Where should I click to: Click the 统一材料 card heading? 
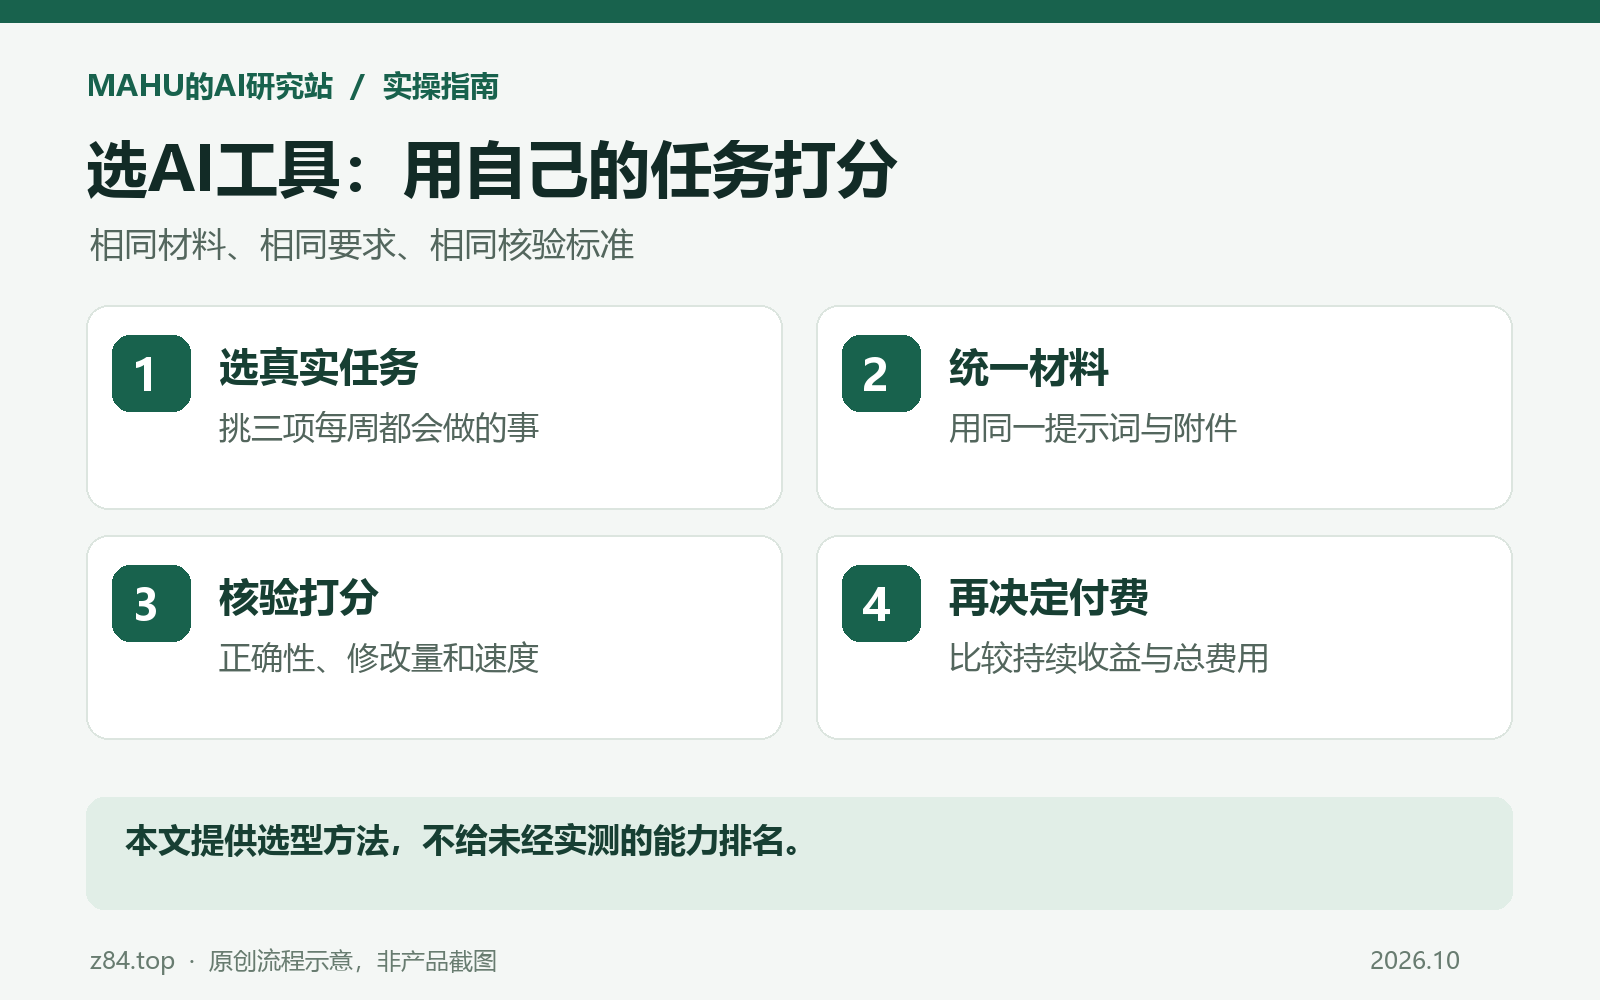pyautogui.click(x=1028, y=368)
